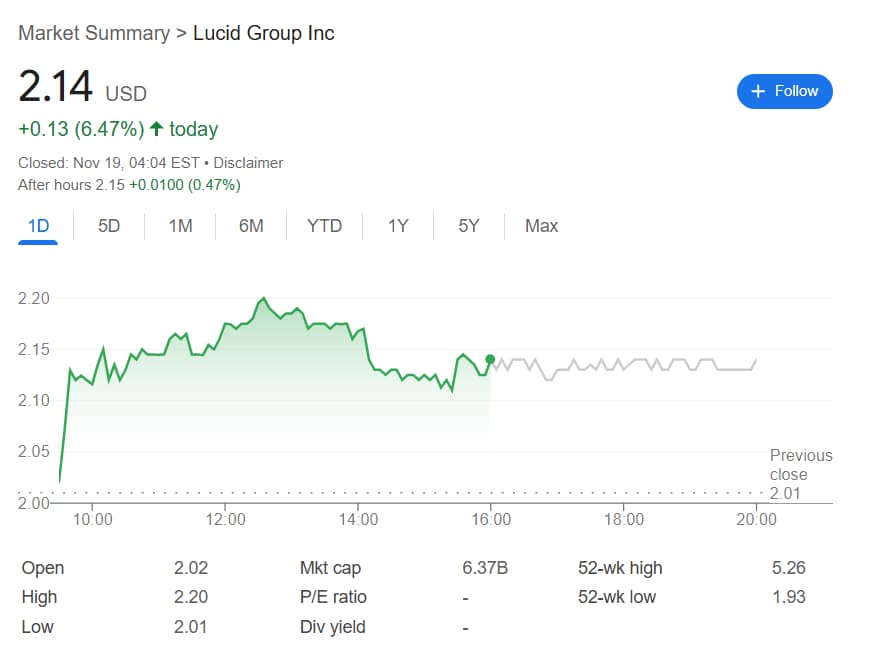
Task: Open the 1M chart tab
Action: click(x=180, y=226)
